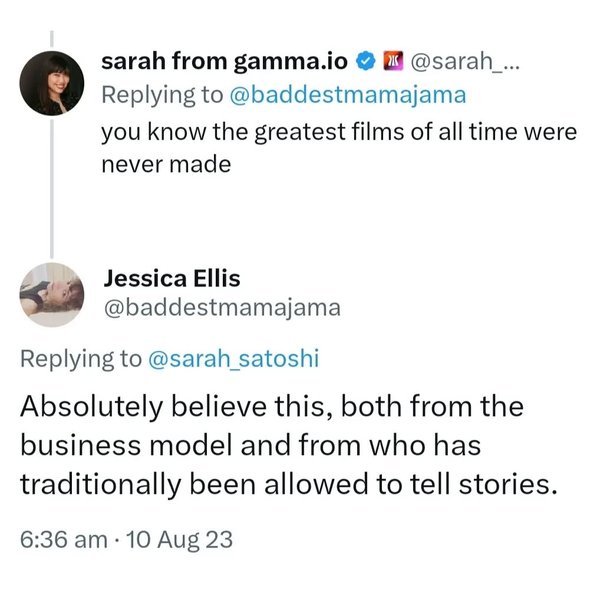Open the Jessica Ellis display name

[171, 278]
